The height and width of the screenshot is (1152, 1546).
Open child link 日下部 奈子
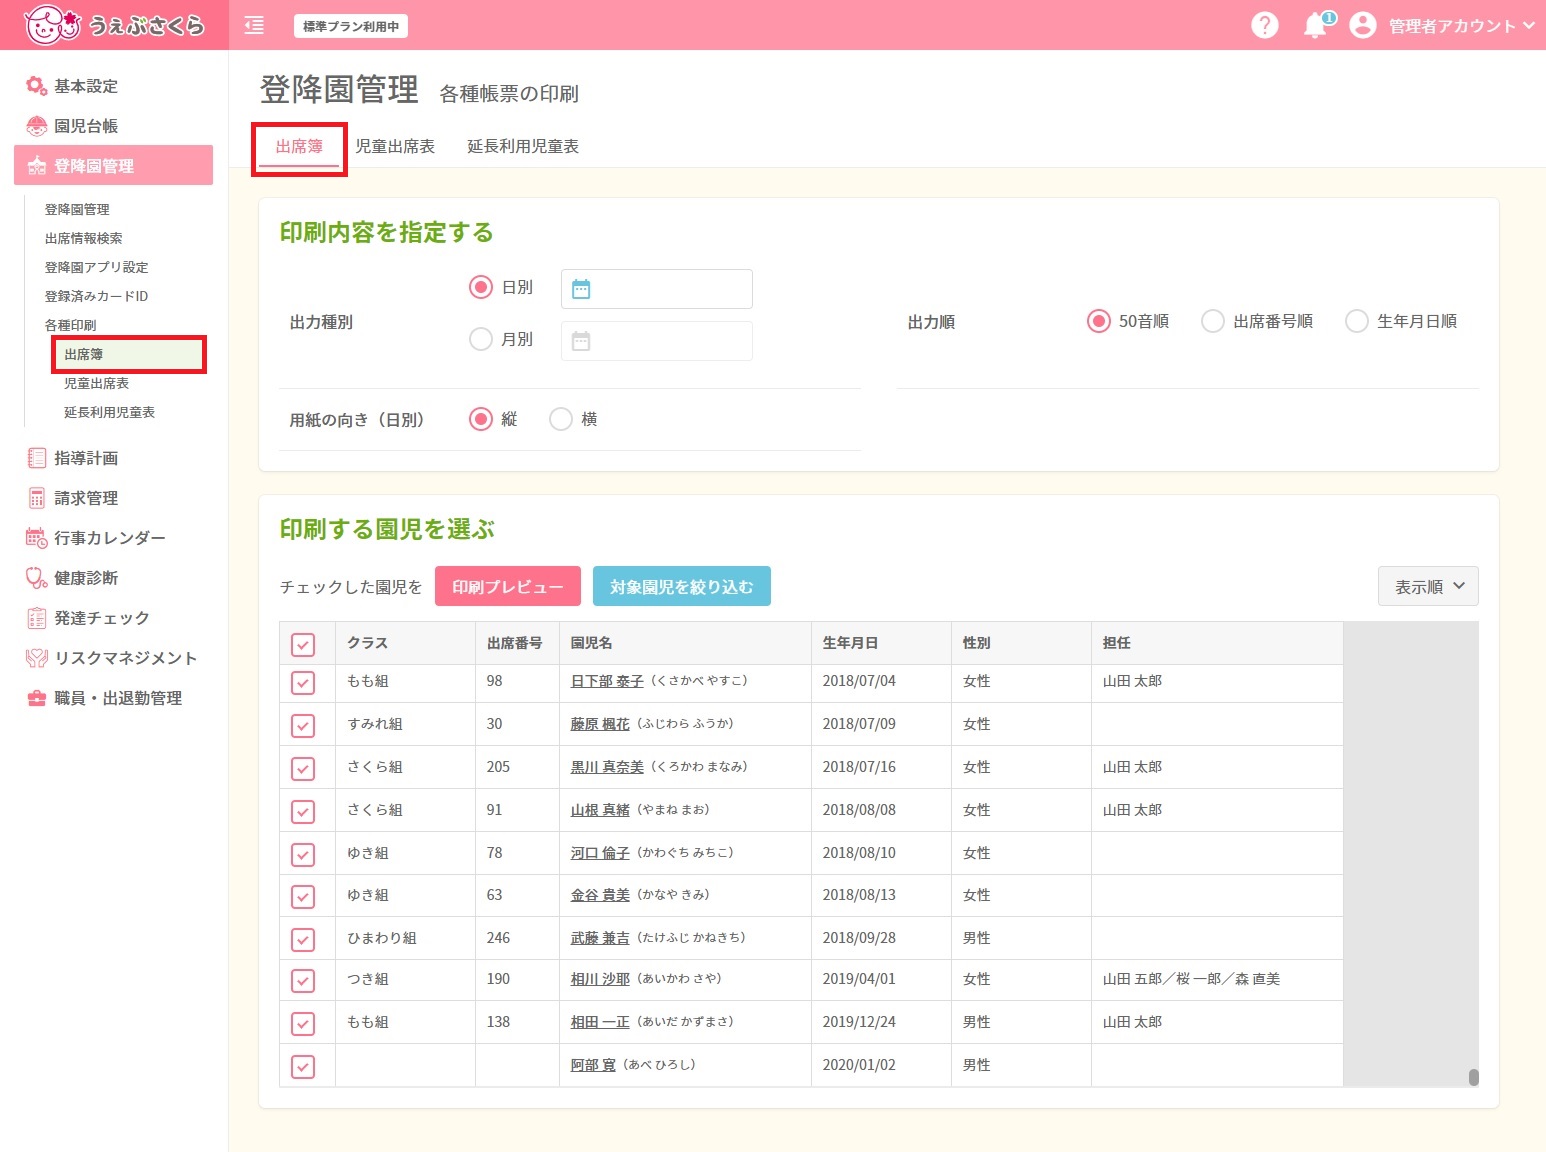coord(607,681)
